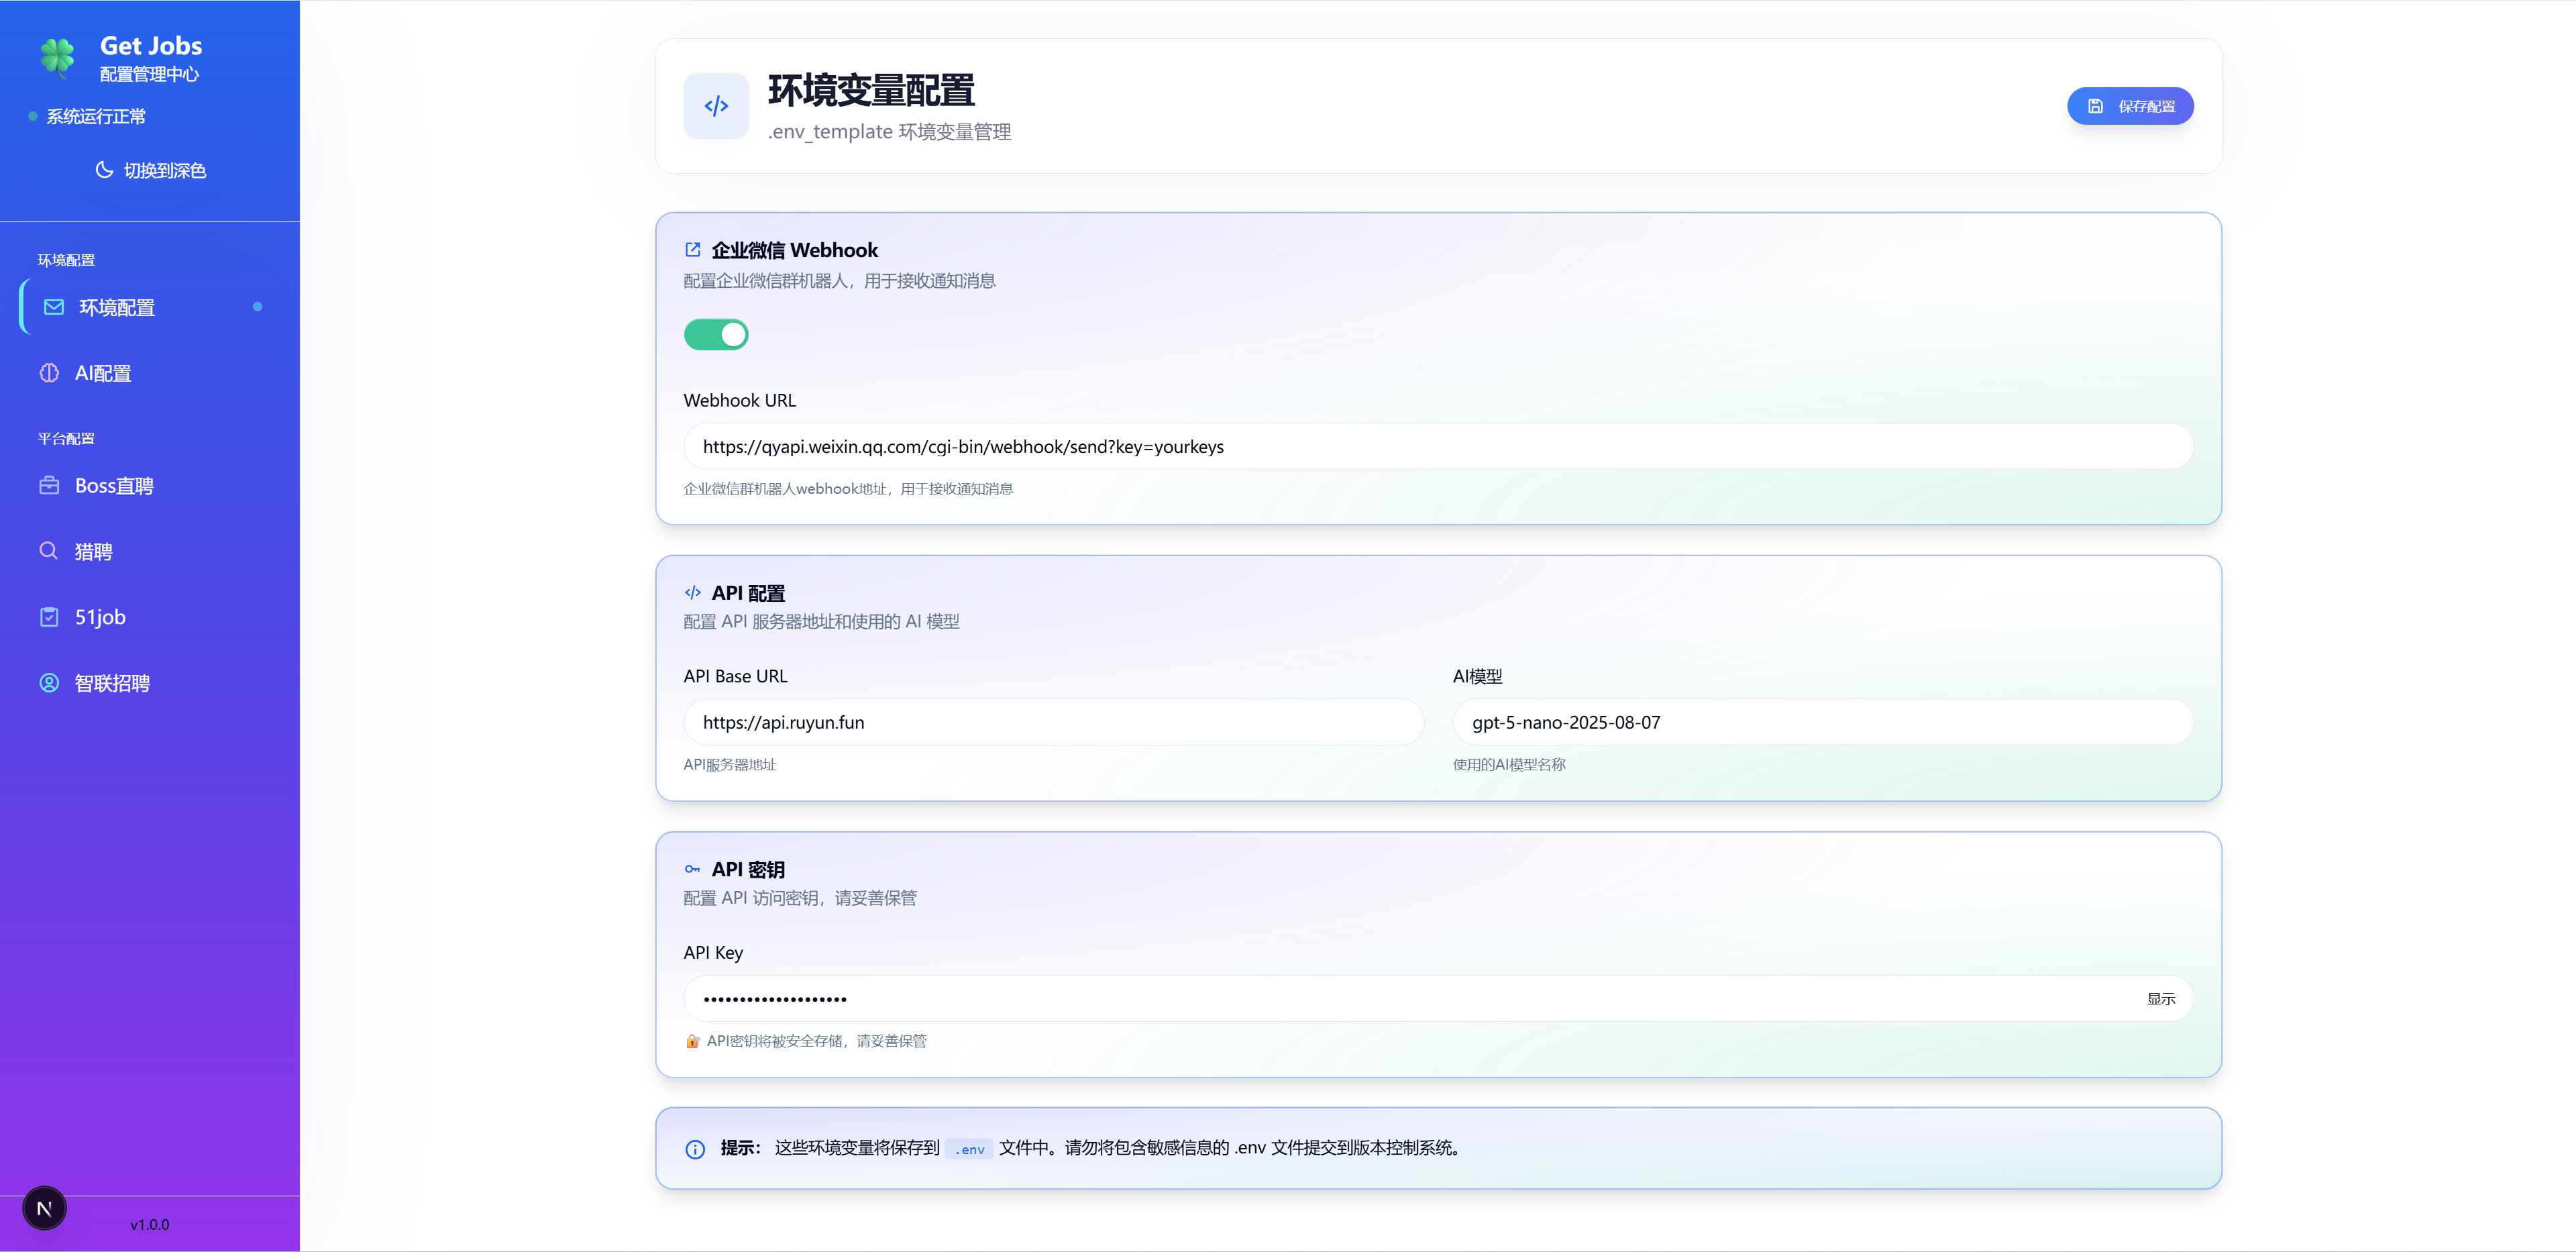Click the Get Jobs clover logo
This screenshot has height=1252, width=2576.
click(57, 58)
